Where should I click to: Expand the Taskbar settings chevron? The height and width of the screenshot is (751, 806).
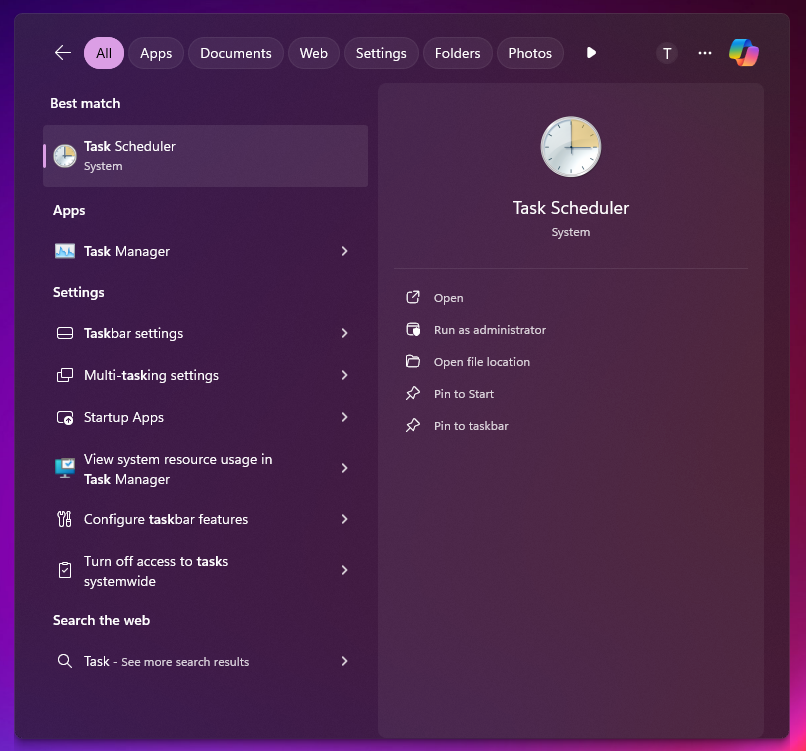click(x=344, y=333)
